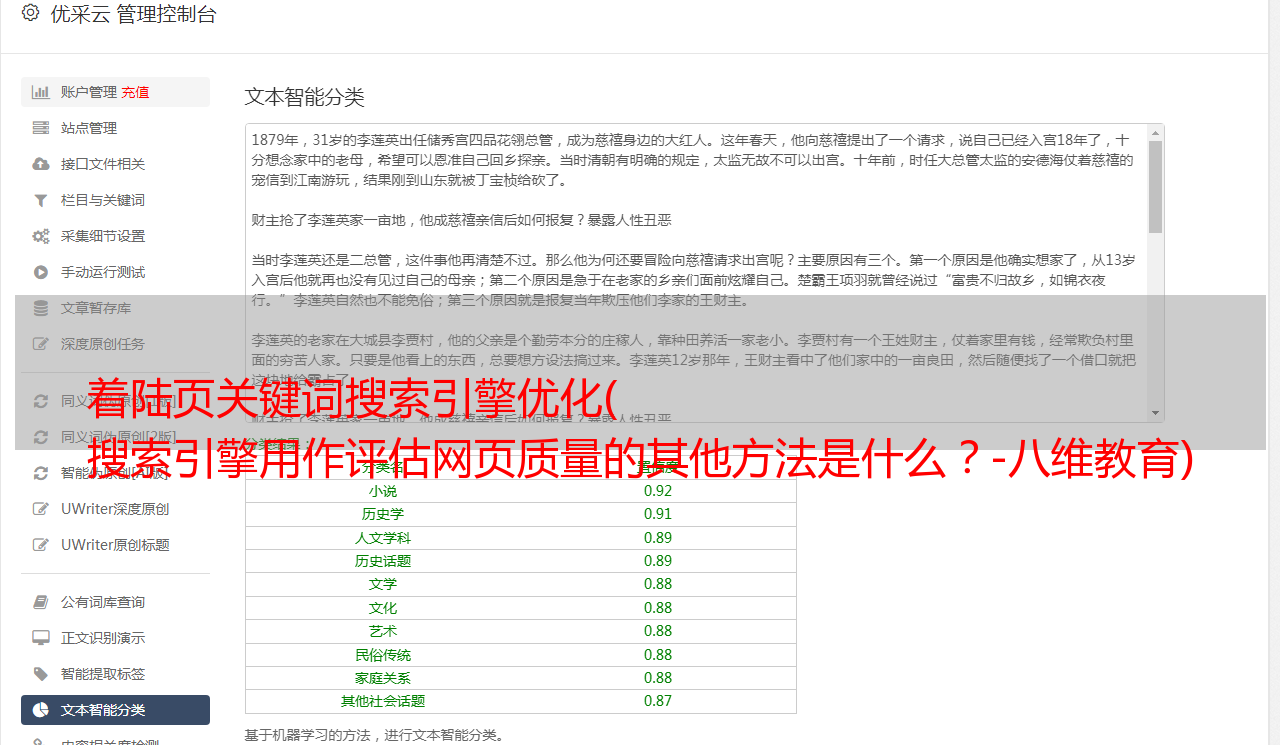
Task: Click the 0.88 value beside 文化
Action: [658, 608]
